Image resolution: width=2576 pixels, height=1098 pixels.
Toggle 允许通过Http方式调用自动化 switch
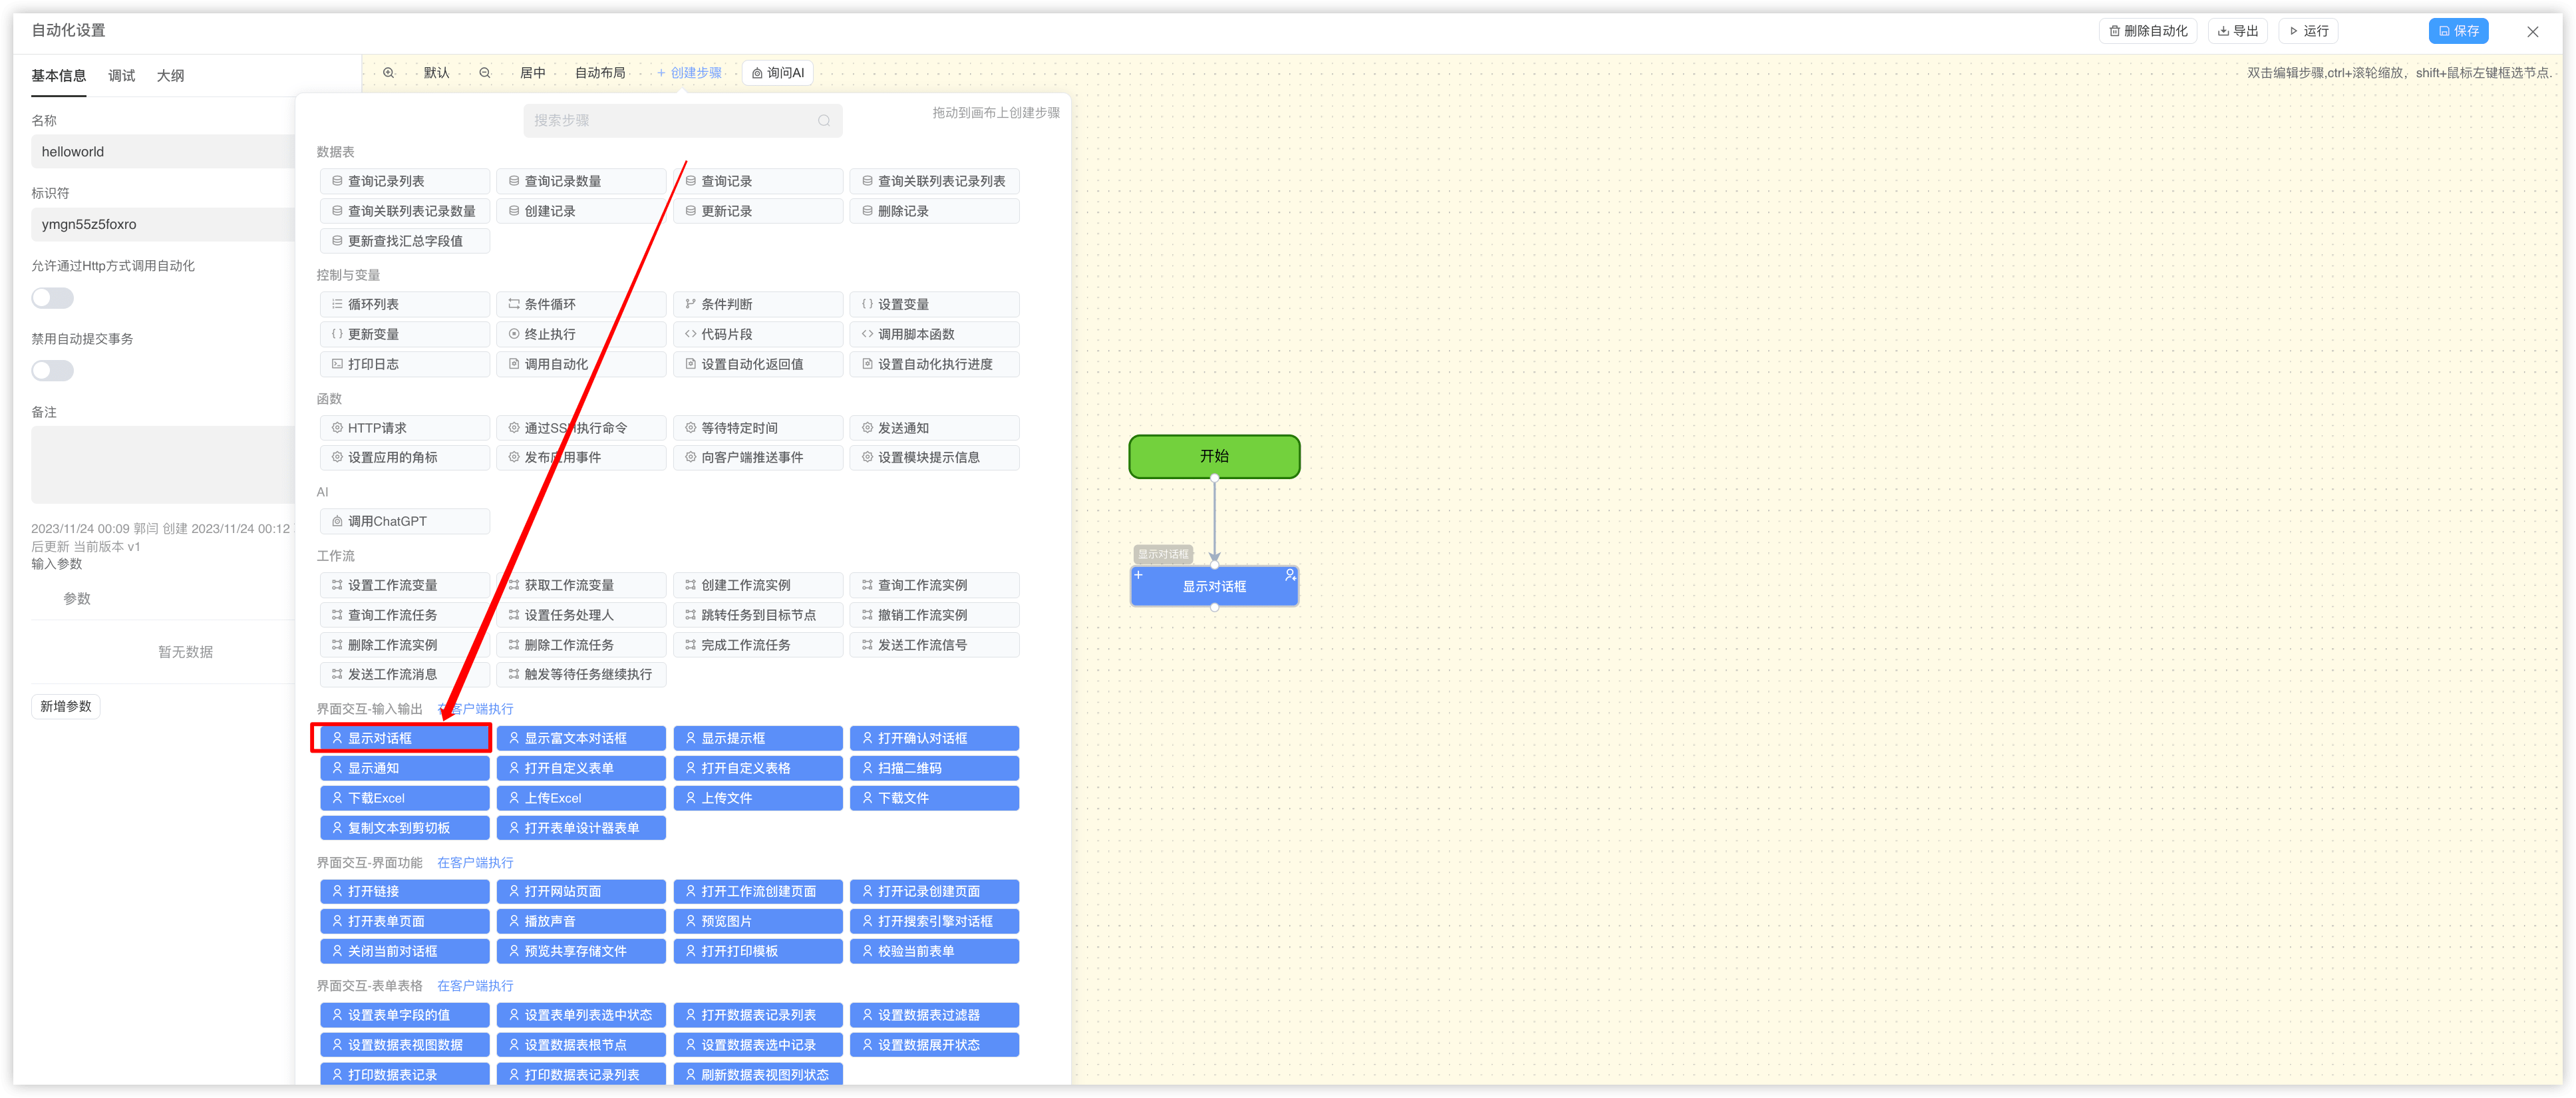pos(53,298)
